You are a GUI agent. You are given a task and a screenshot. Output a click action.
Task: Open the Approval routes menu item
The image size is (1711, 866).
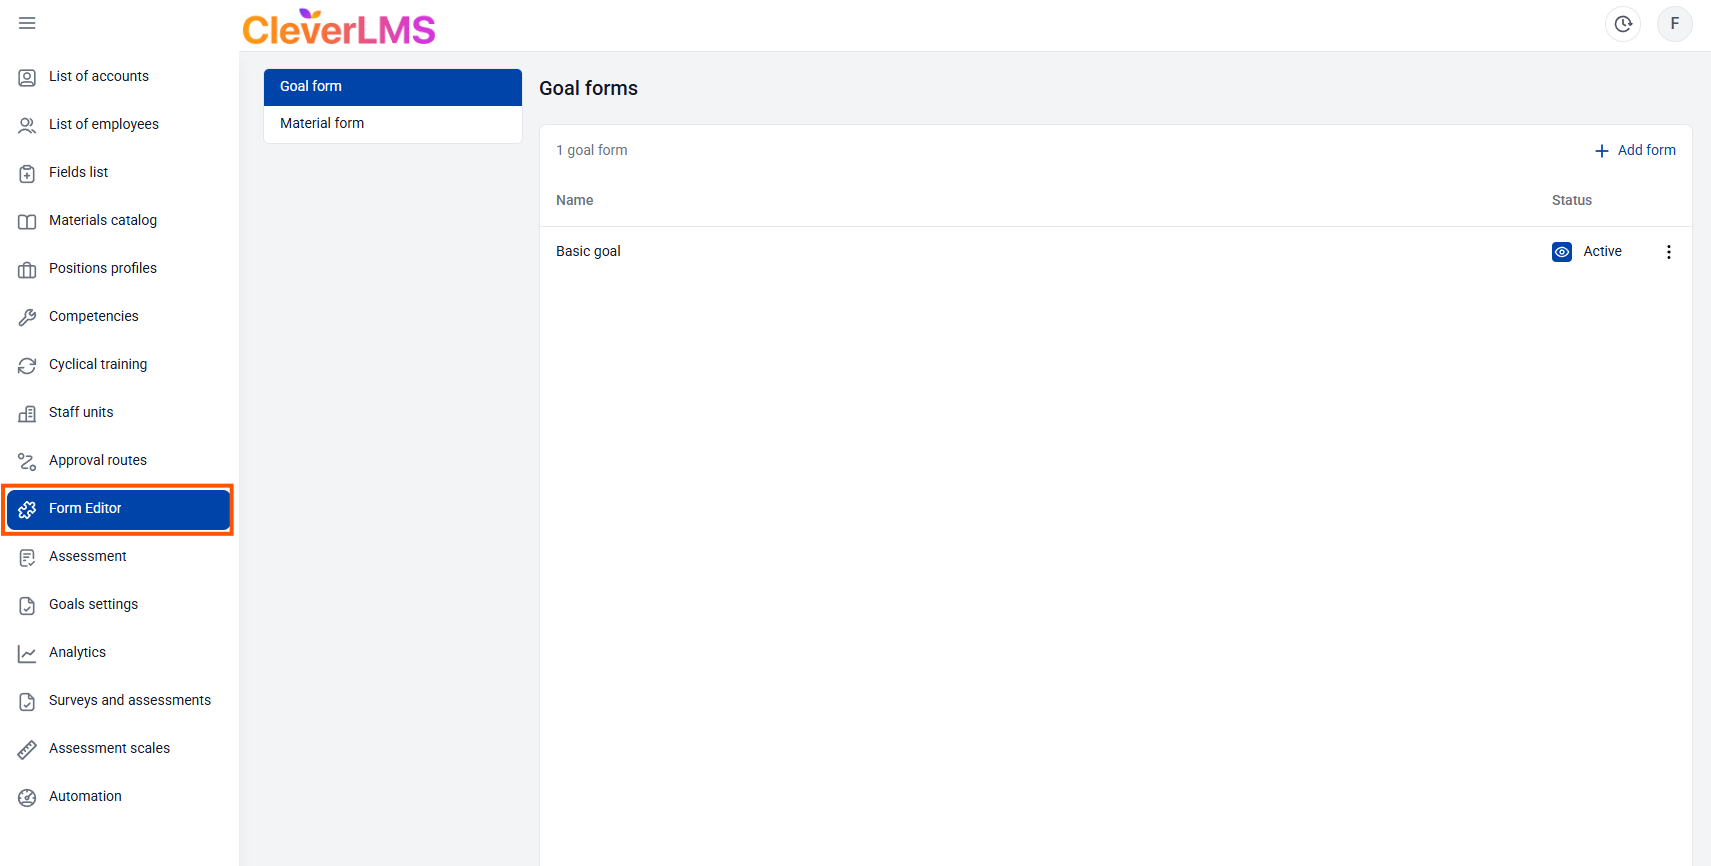98,460
